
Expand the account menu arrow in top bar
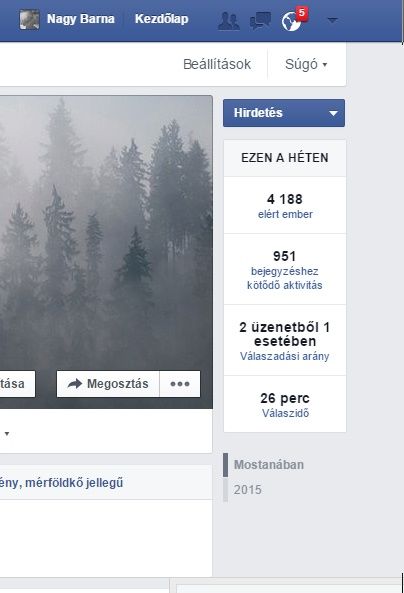pyautogui.click(x=332, y=20)
